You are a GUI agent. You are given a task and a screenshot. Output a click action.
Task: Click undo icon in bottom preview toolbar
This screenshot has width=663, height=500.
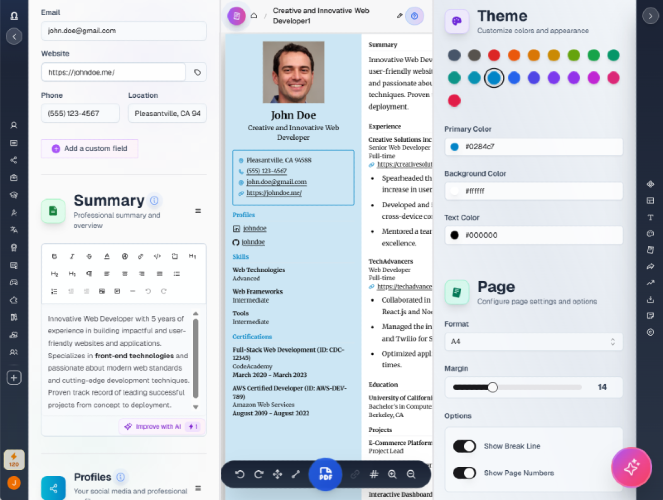240,474
